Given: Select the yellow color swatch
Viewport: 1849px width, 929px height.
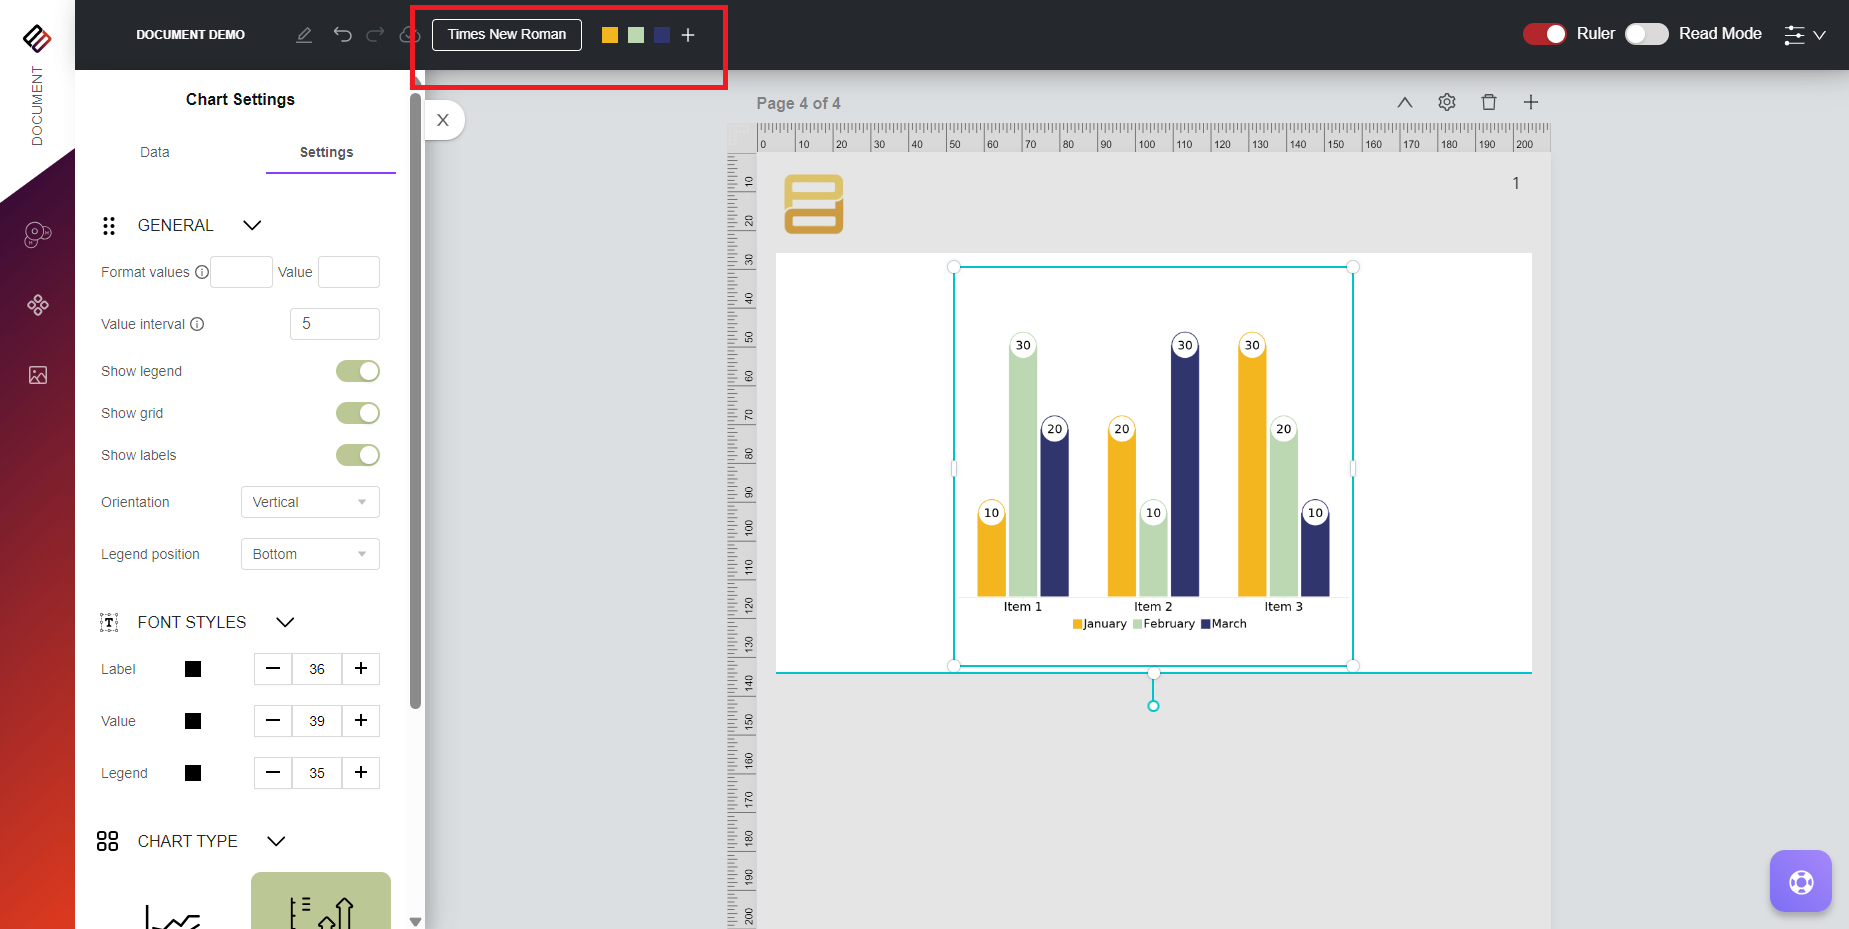Looking at the screenshot, I should click(610, 35).
